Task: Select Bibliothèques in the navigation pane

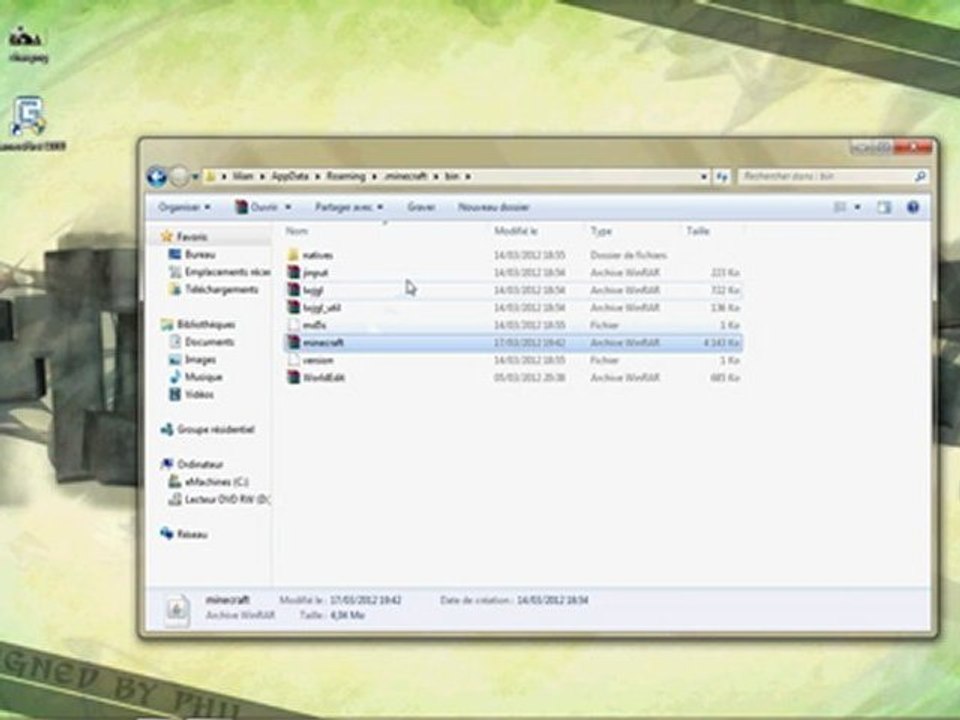Action: click(206, 324)
